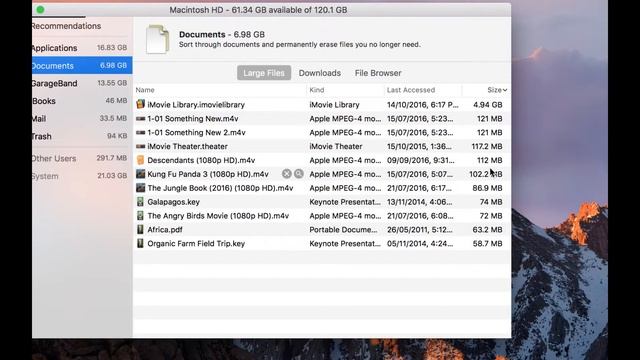Click The Jungle Book file thumbnail icon
The height and width of the screenshot is (360, 640).
pos(140,188)
